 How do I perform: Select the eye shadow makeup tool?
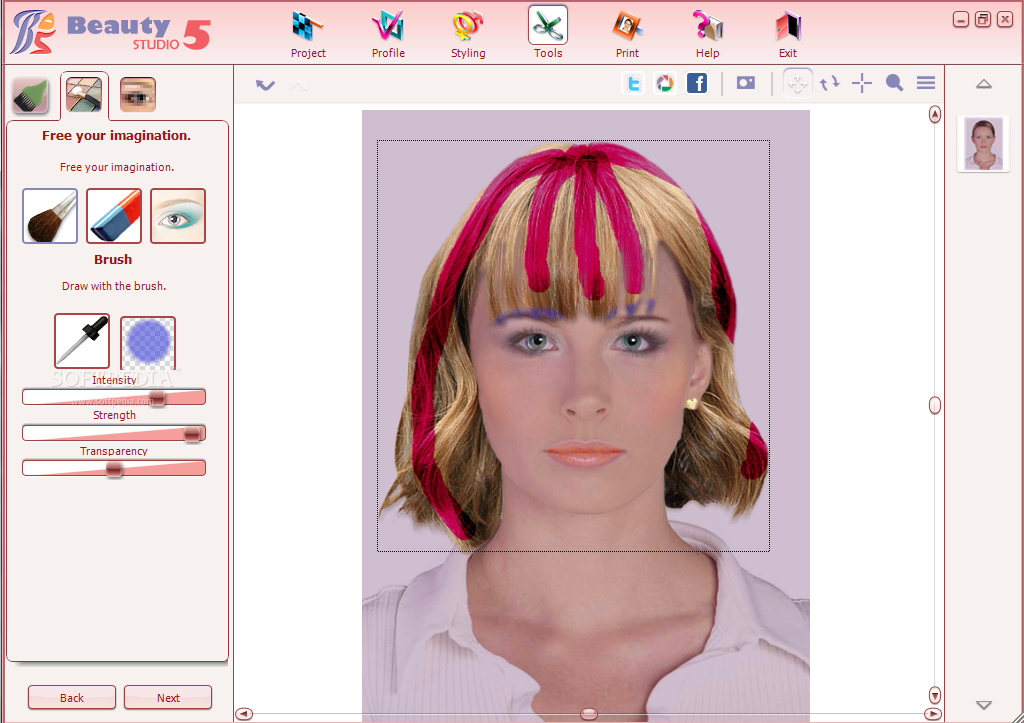tap(178, 216)
